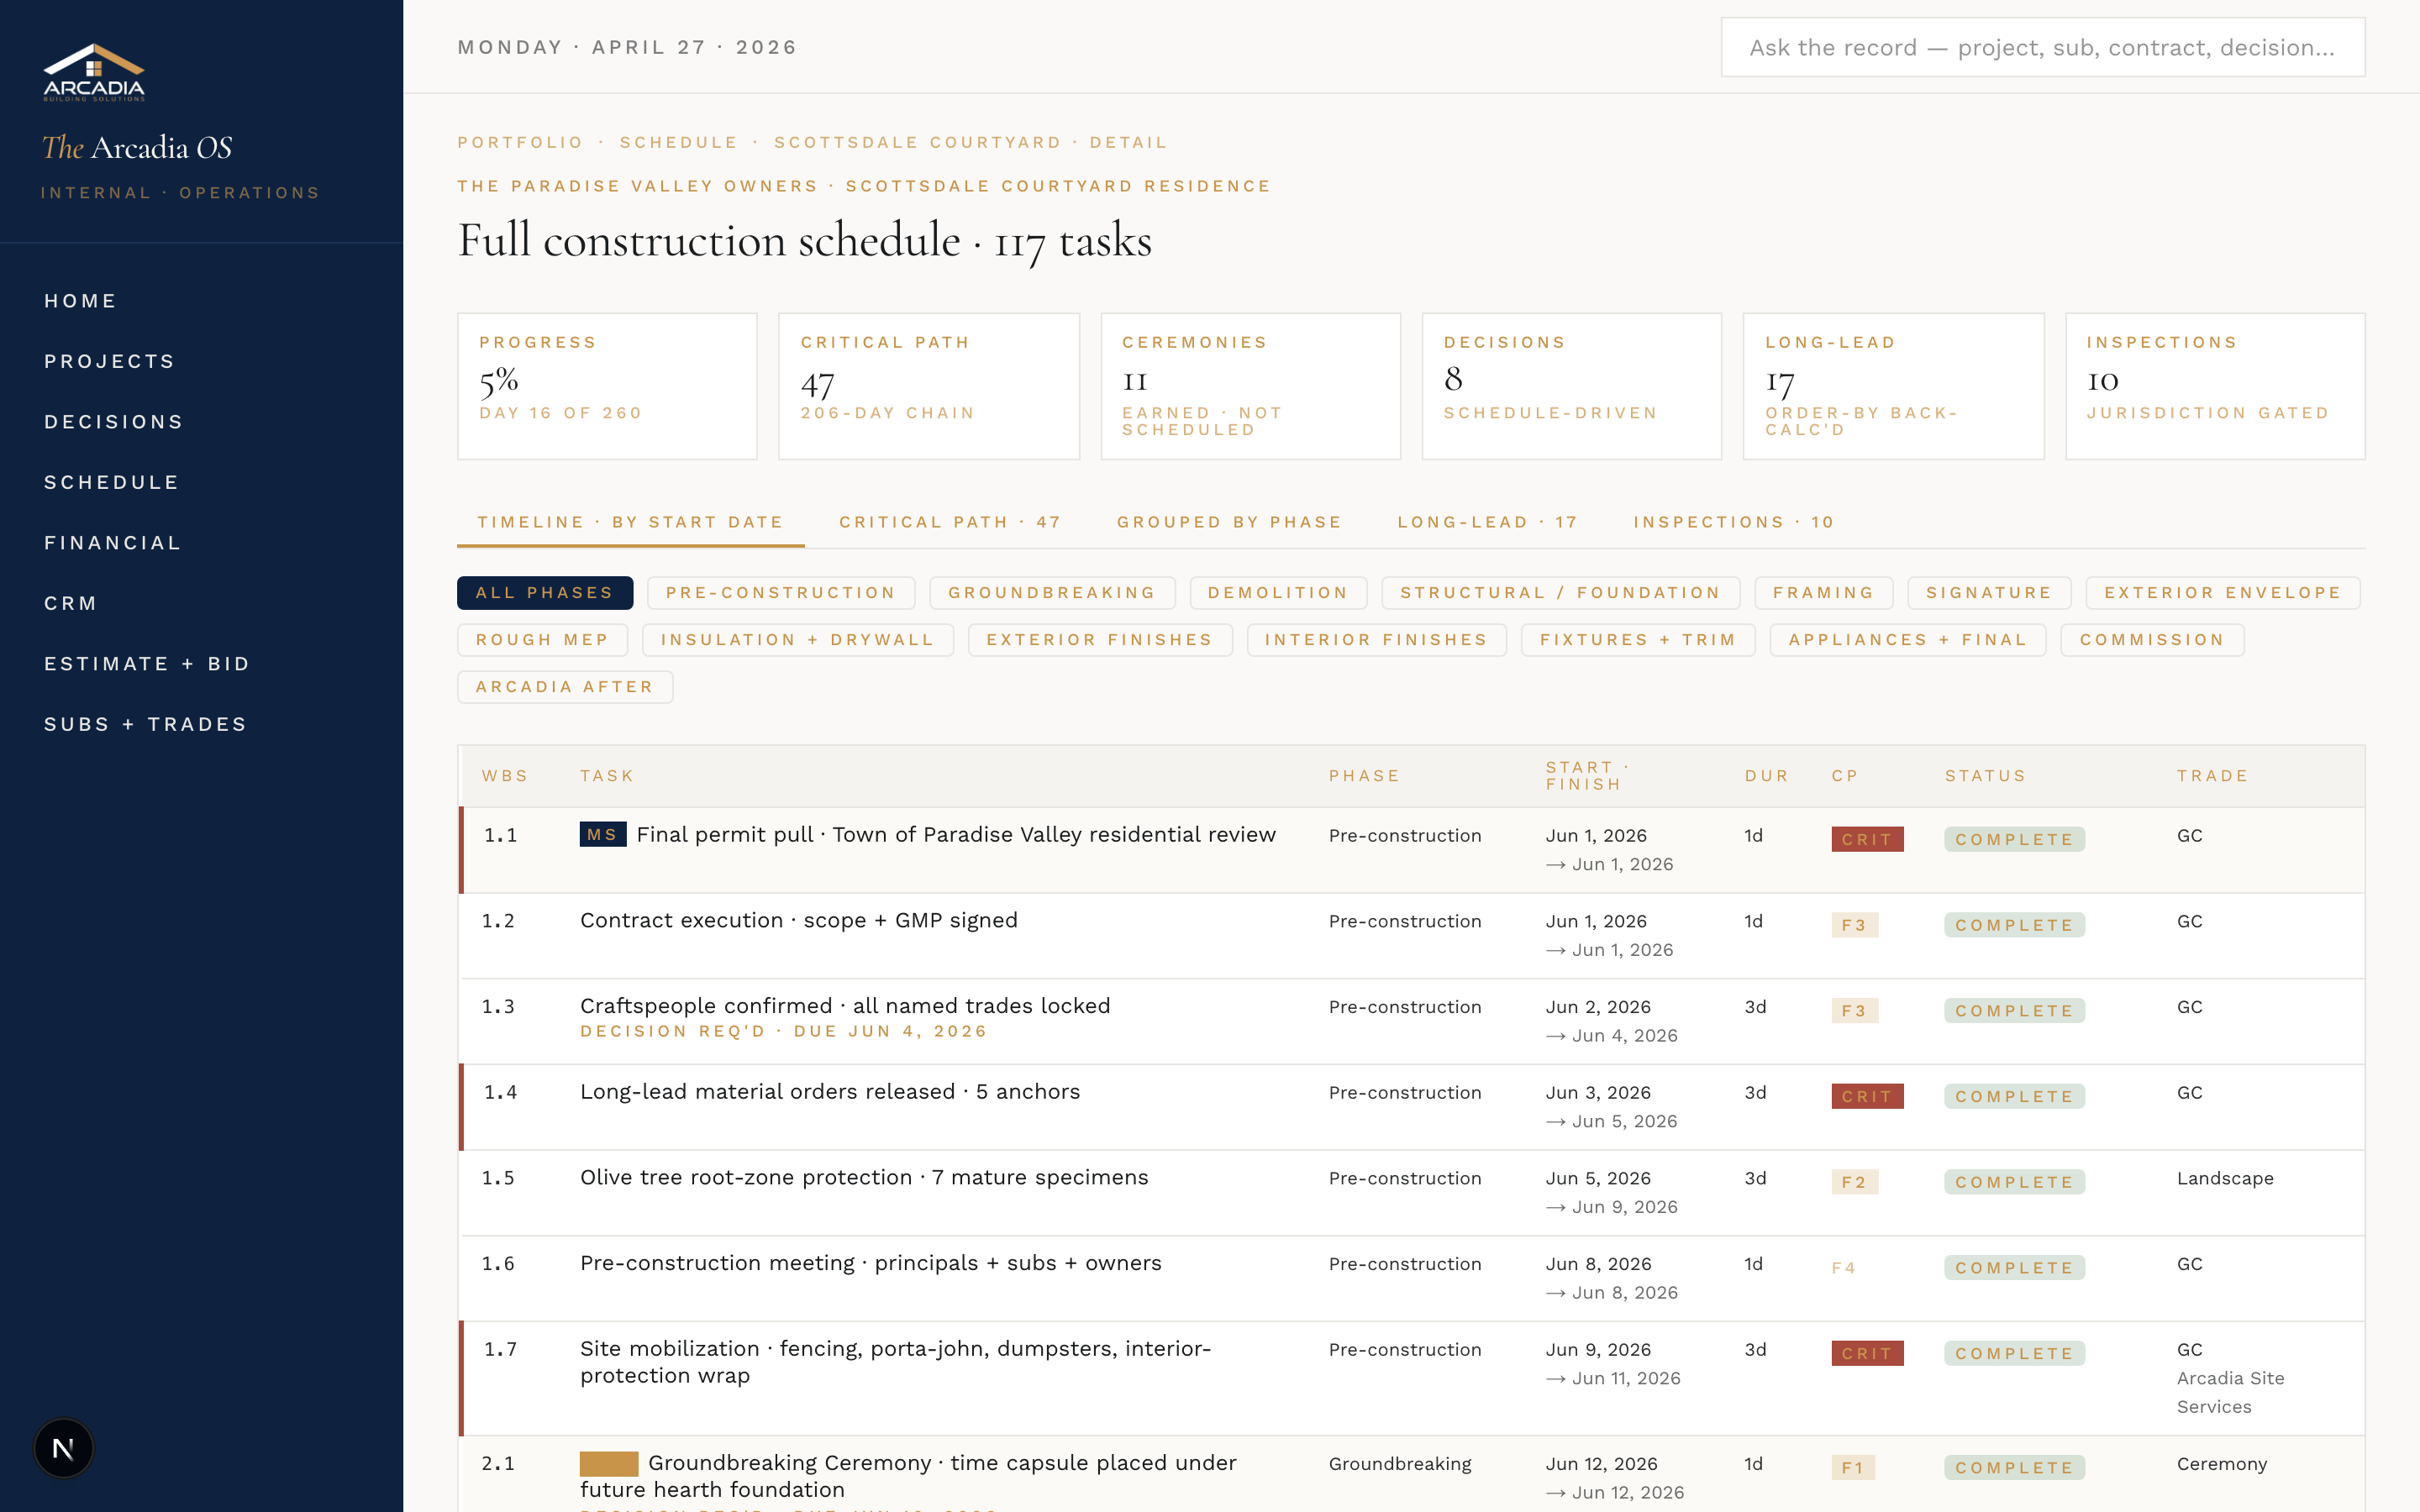The width and height of the screenshot is (2420, 1512).
Task: Filter by Appliances + Final phase
Action: (x=1907, y=640)
